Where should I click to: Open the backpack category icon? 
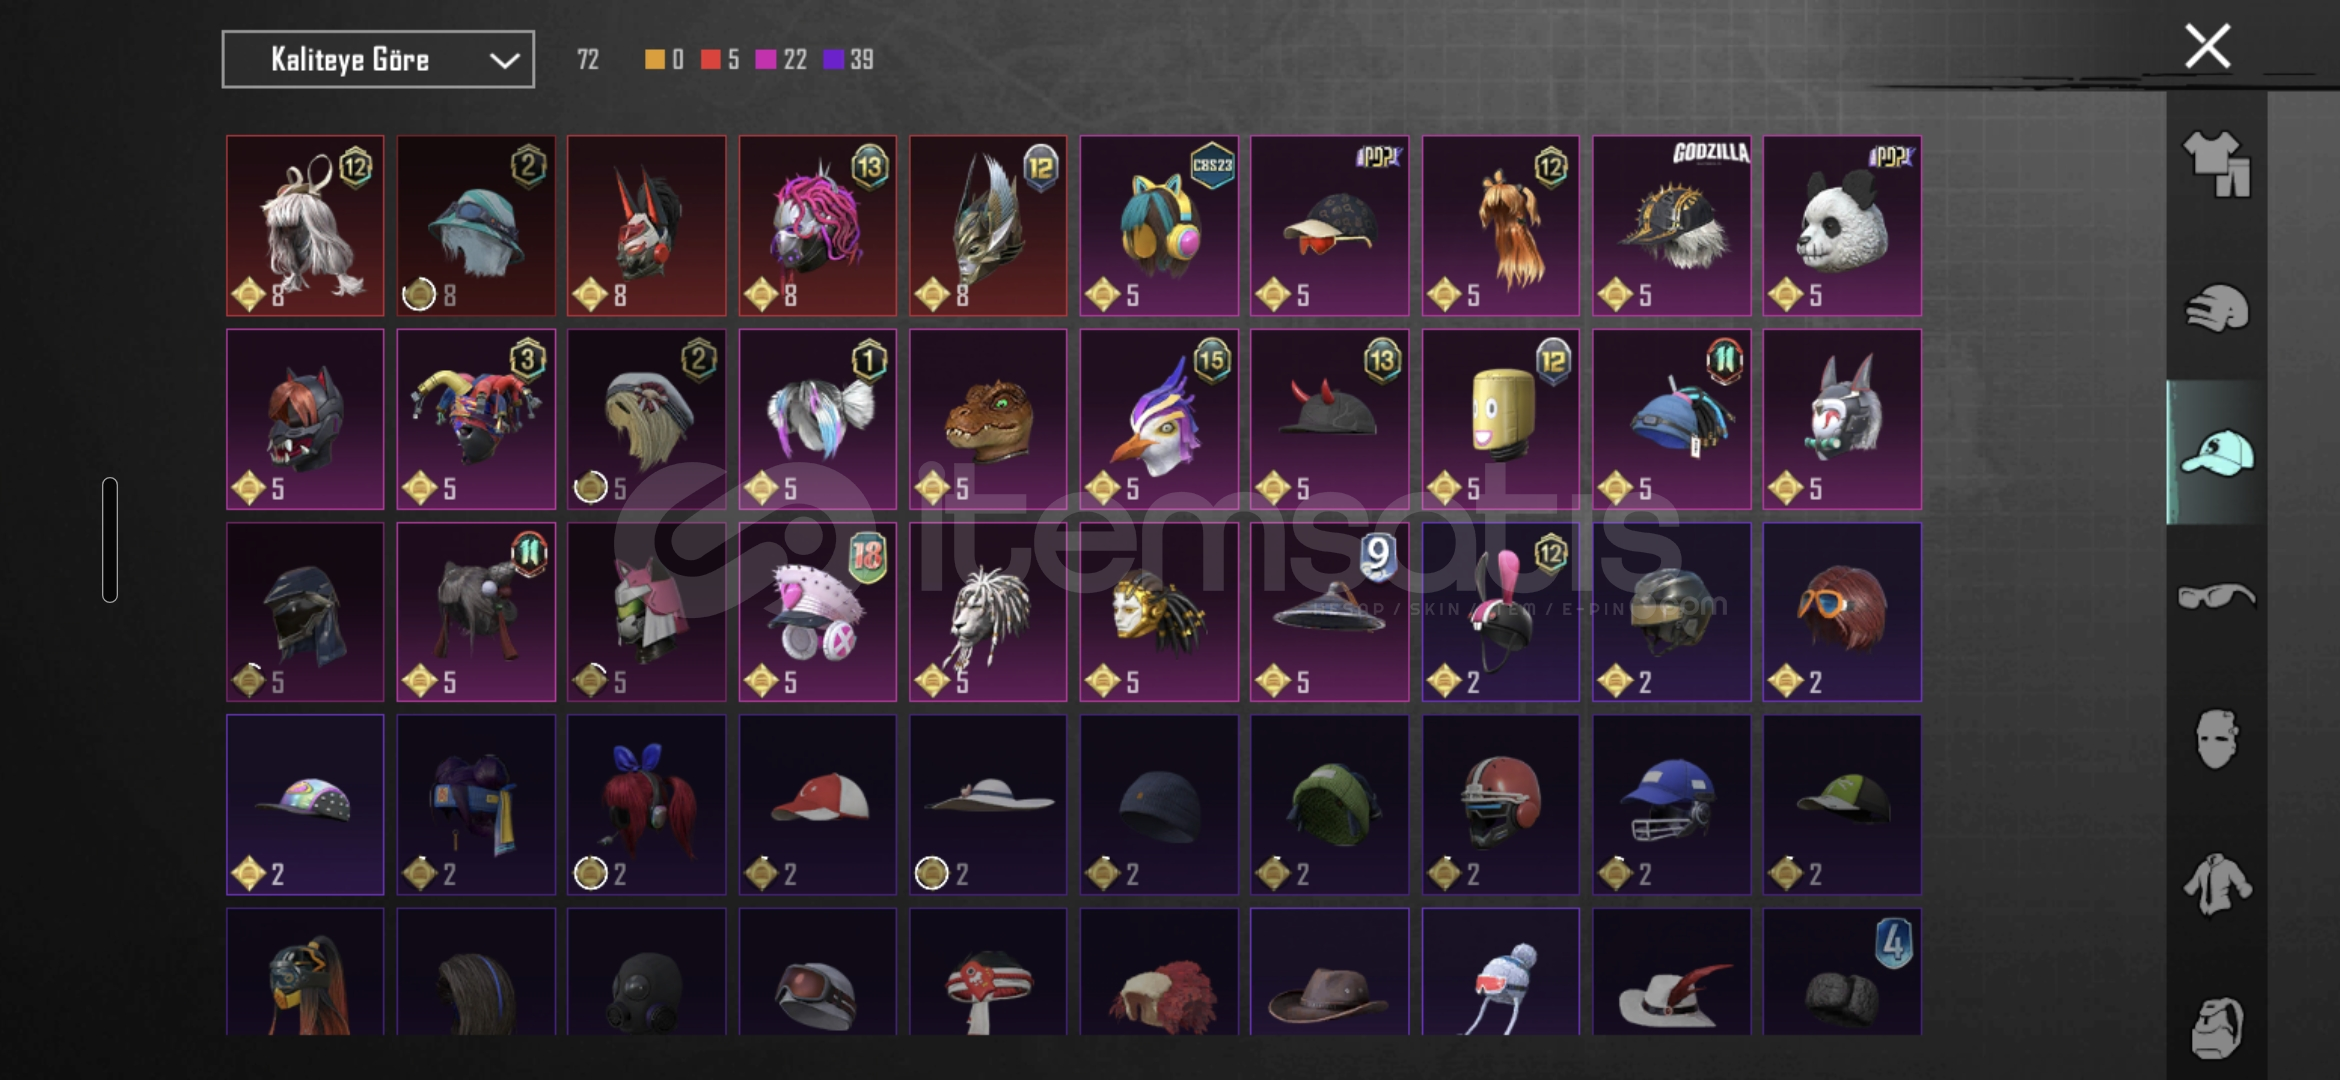(x=2216, y=1027)
